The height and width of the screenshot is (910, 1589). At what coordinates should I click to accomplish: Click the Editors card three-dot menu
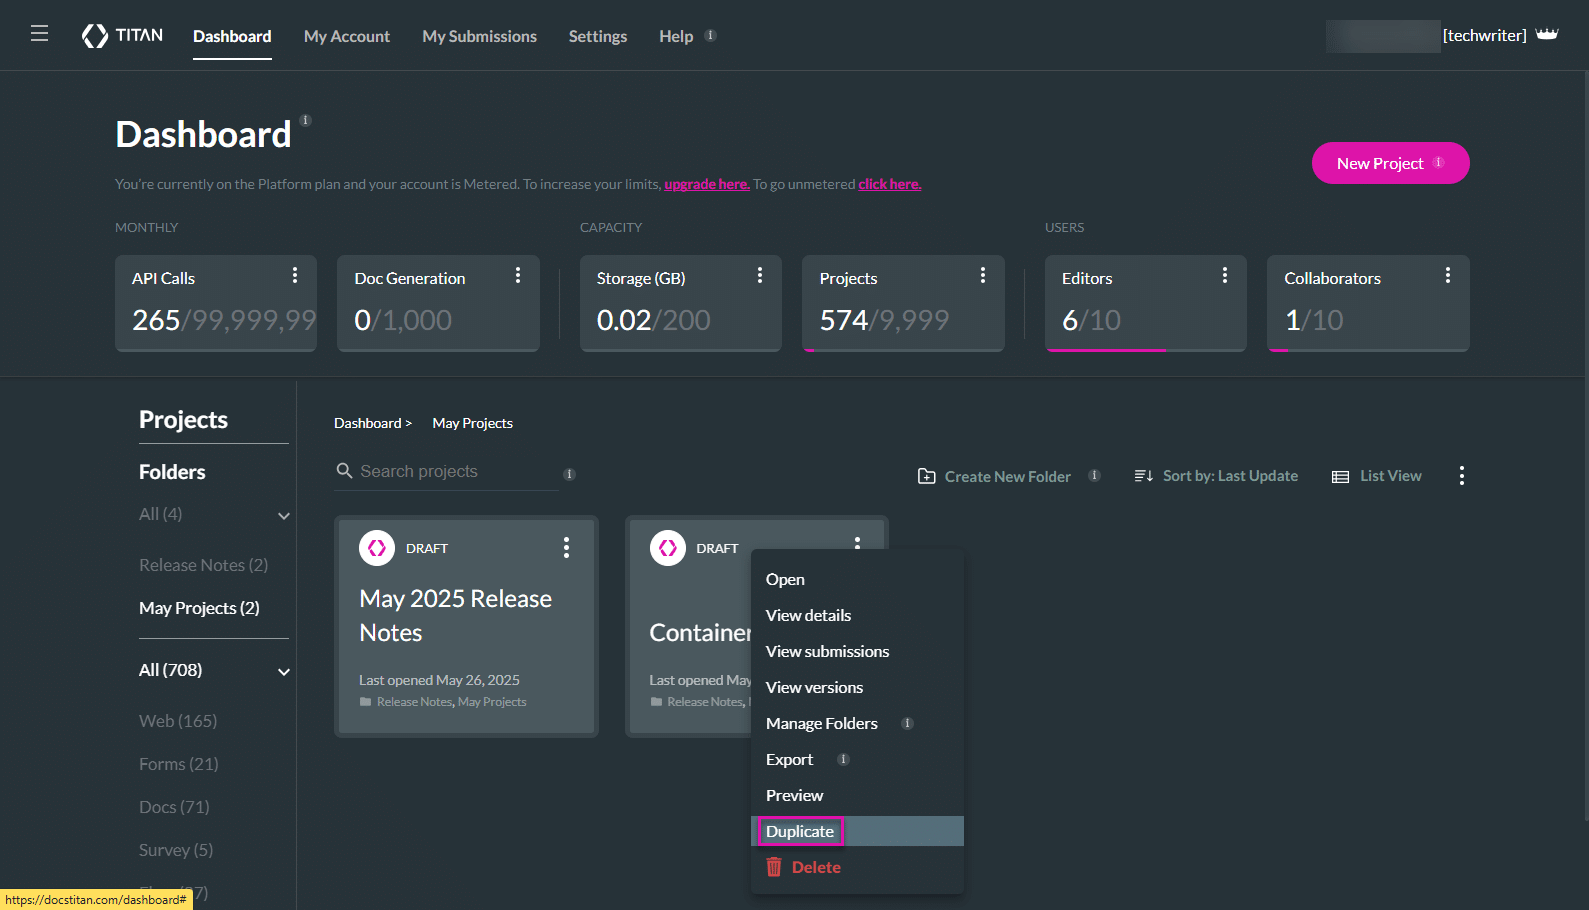pyautogui.click(x=1225, y=276)
